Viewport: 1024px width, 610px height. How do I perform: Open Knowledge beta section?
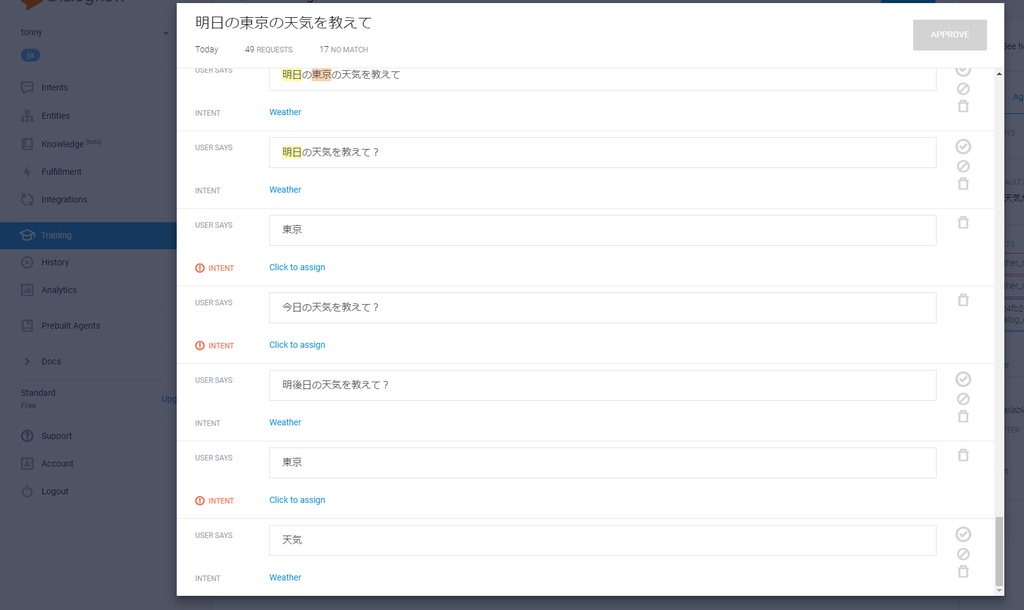[71, 144]
